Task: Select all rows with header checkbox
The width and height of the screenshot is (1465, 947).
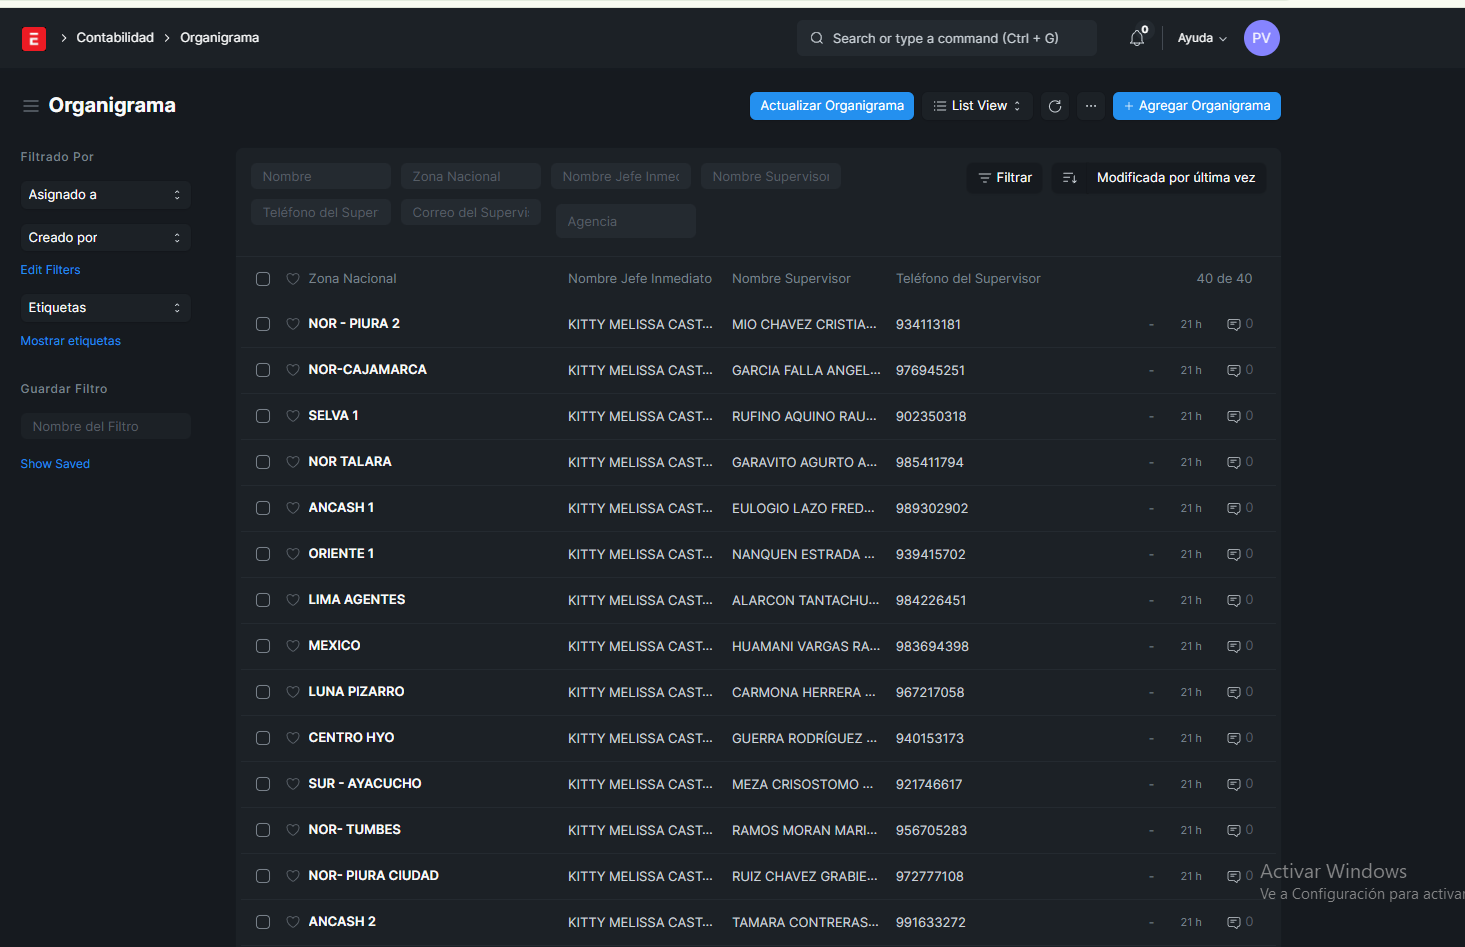Action: [263, 279]
